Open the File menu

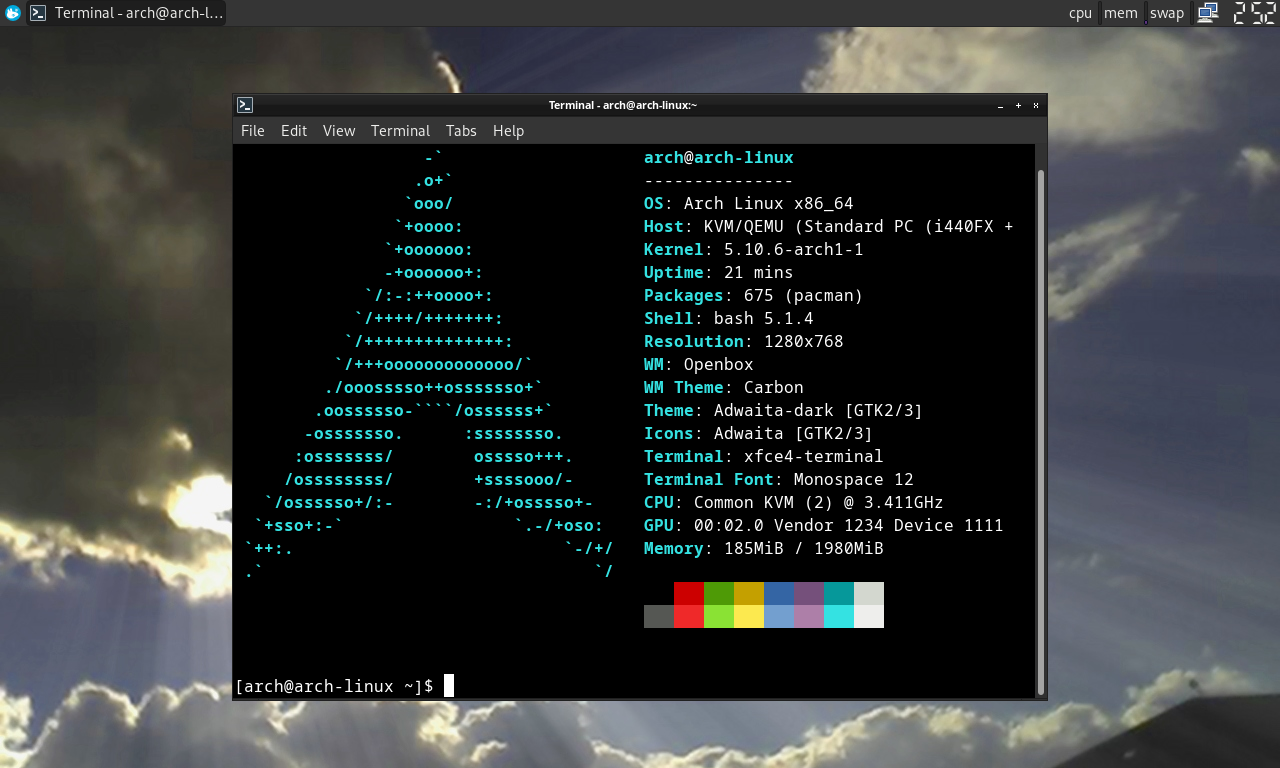coord(253,131)
